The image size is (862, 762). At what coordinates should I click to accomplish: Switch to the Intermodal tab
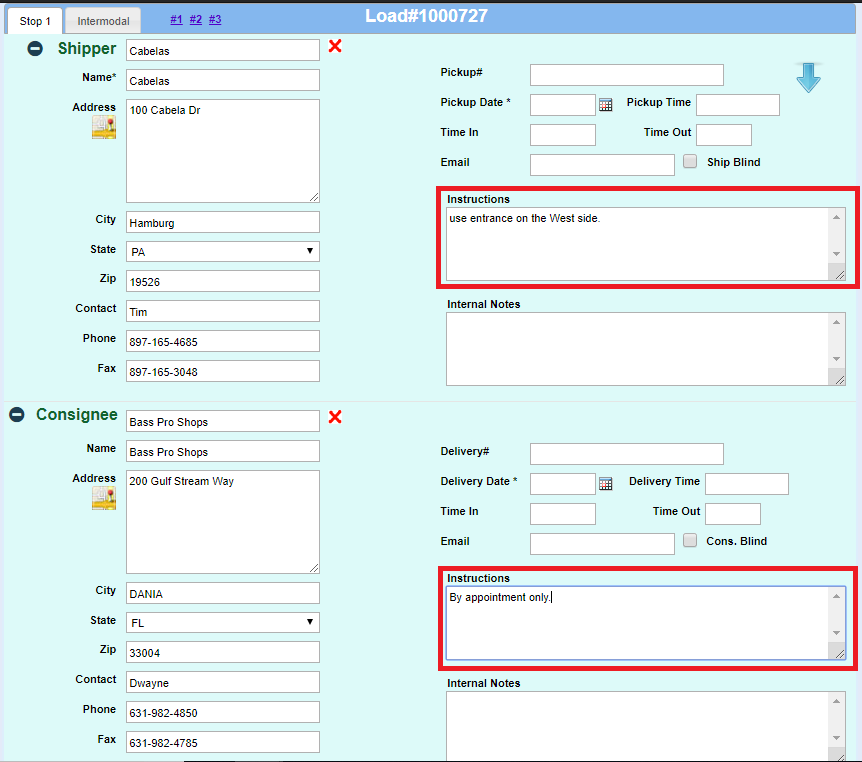(x=103, y=21)
